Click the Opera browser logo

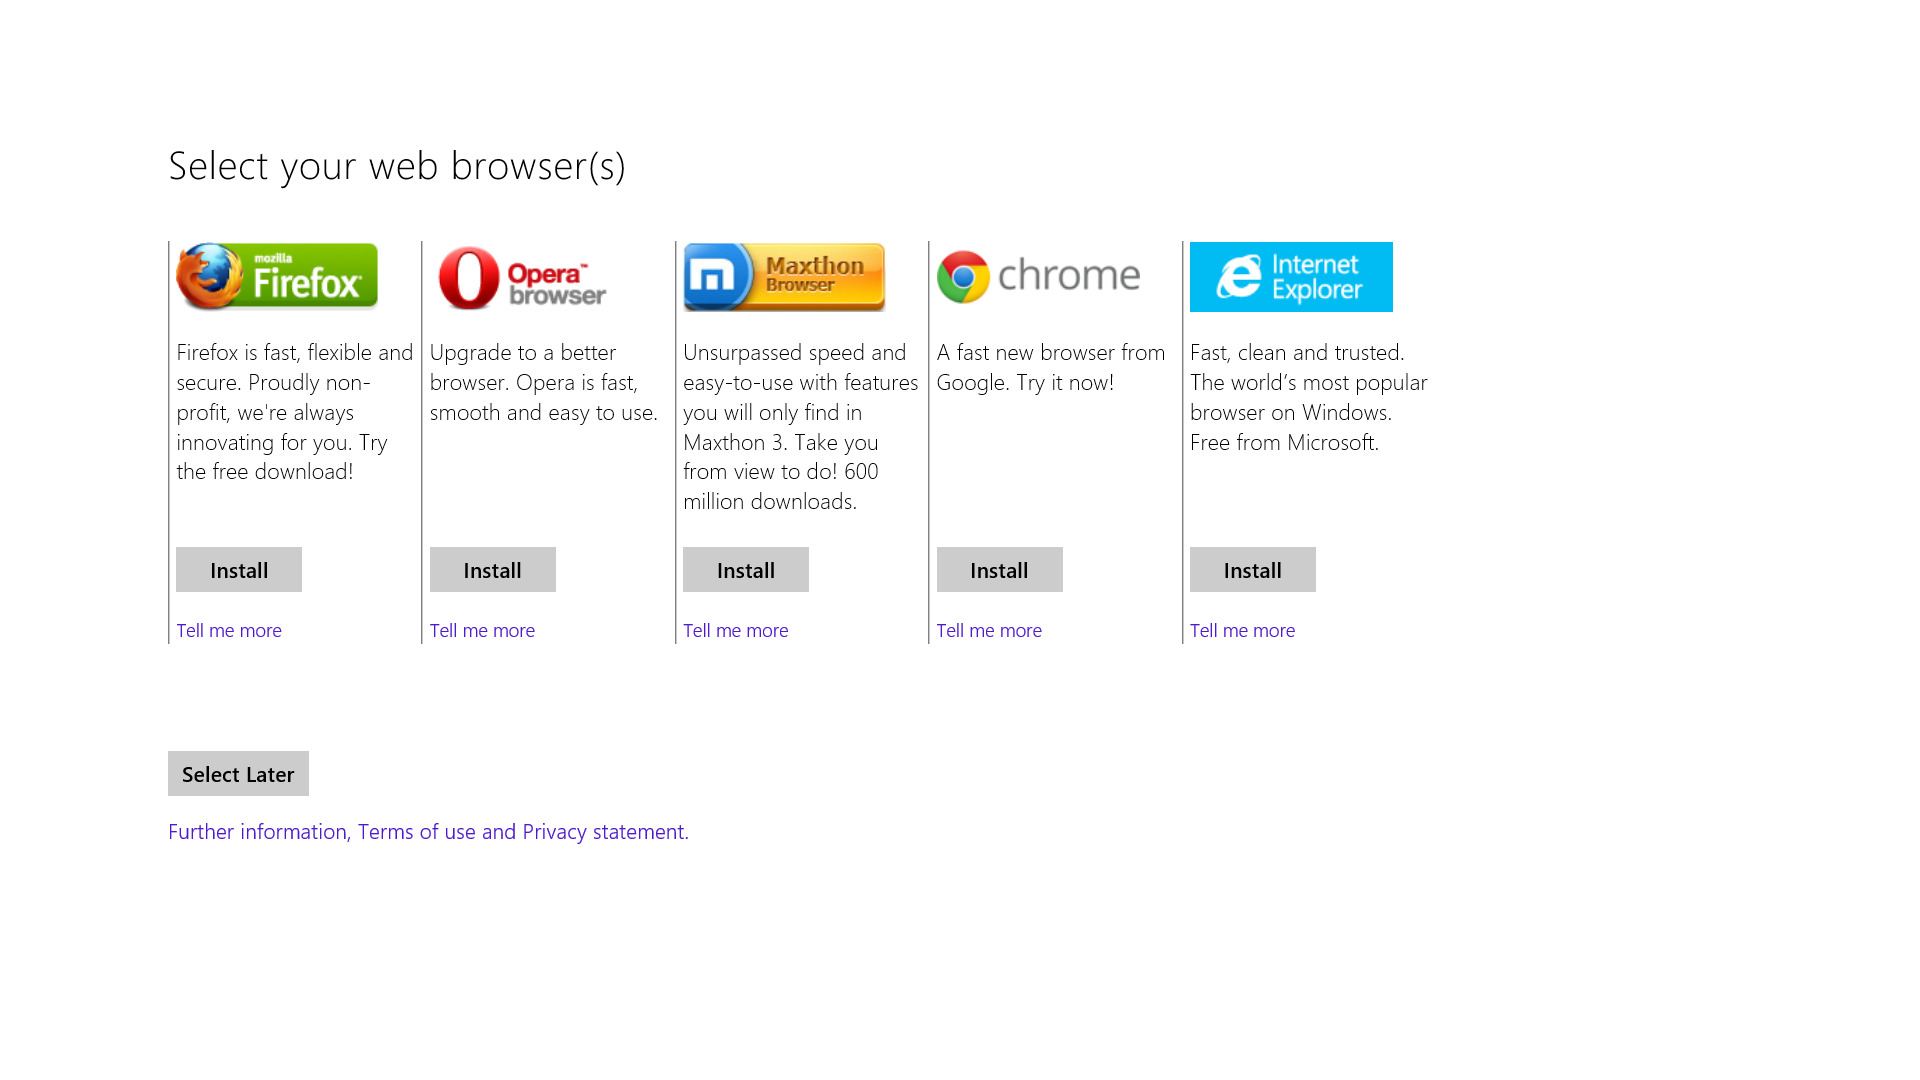522,277
